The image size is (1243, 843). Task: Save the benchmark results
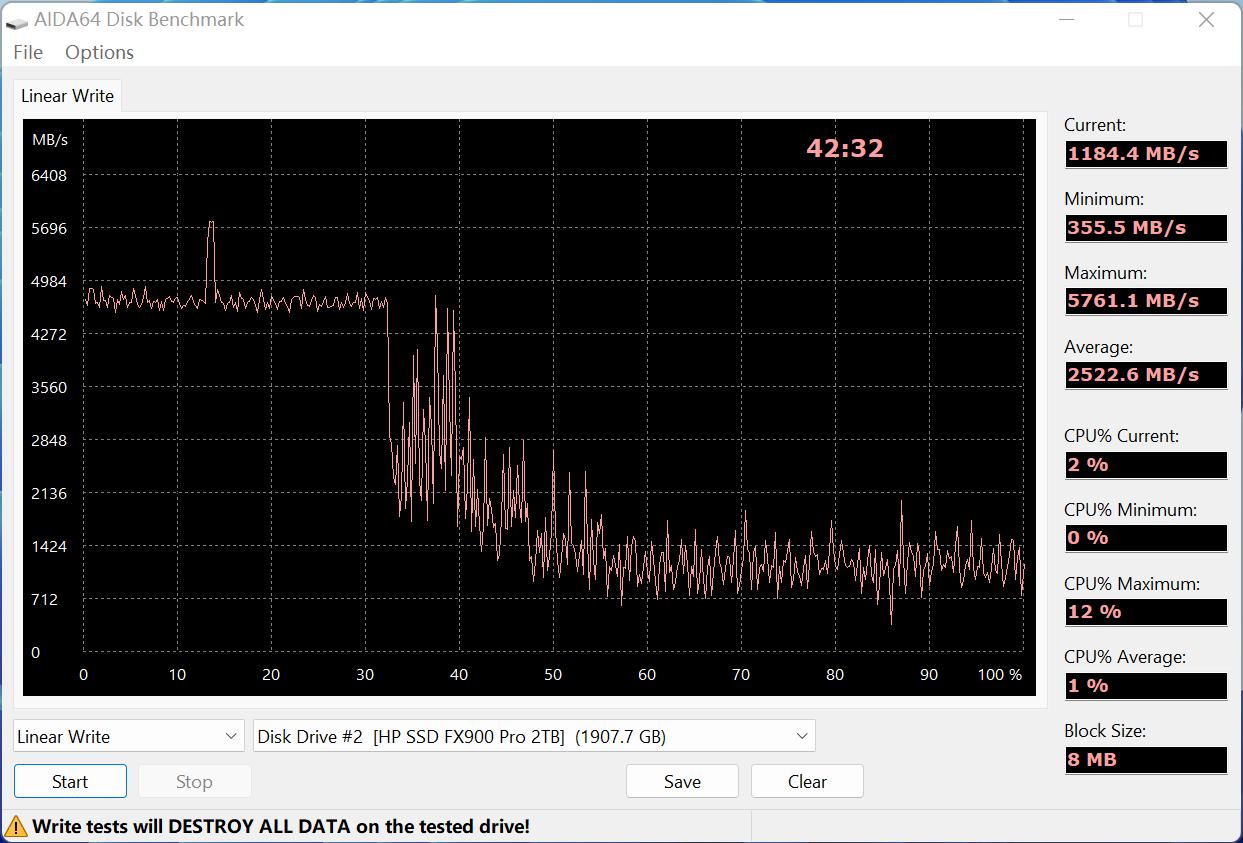click(x=682, y=781)
